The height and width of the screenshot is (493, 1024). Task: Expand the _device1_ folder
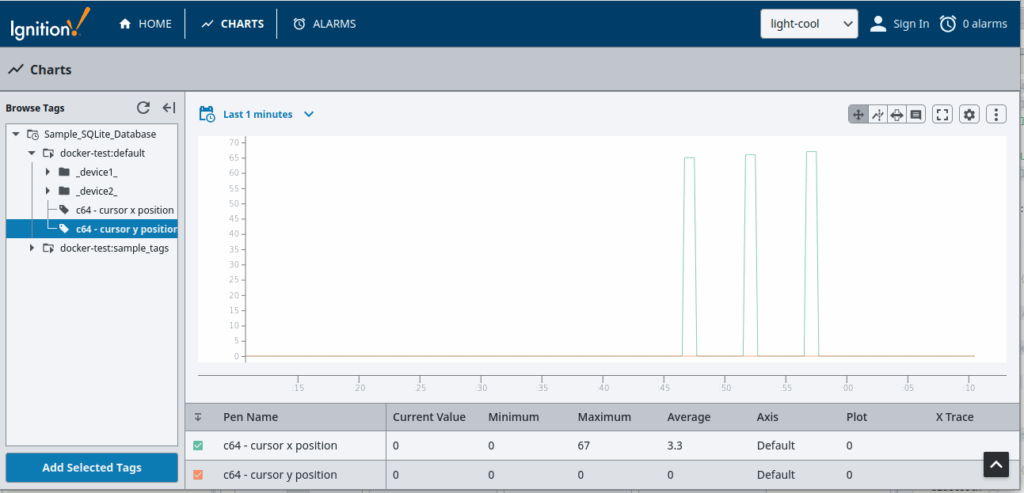pyautogui.click(x=48, y=172)
